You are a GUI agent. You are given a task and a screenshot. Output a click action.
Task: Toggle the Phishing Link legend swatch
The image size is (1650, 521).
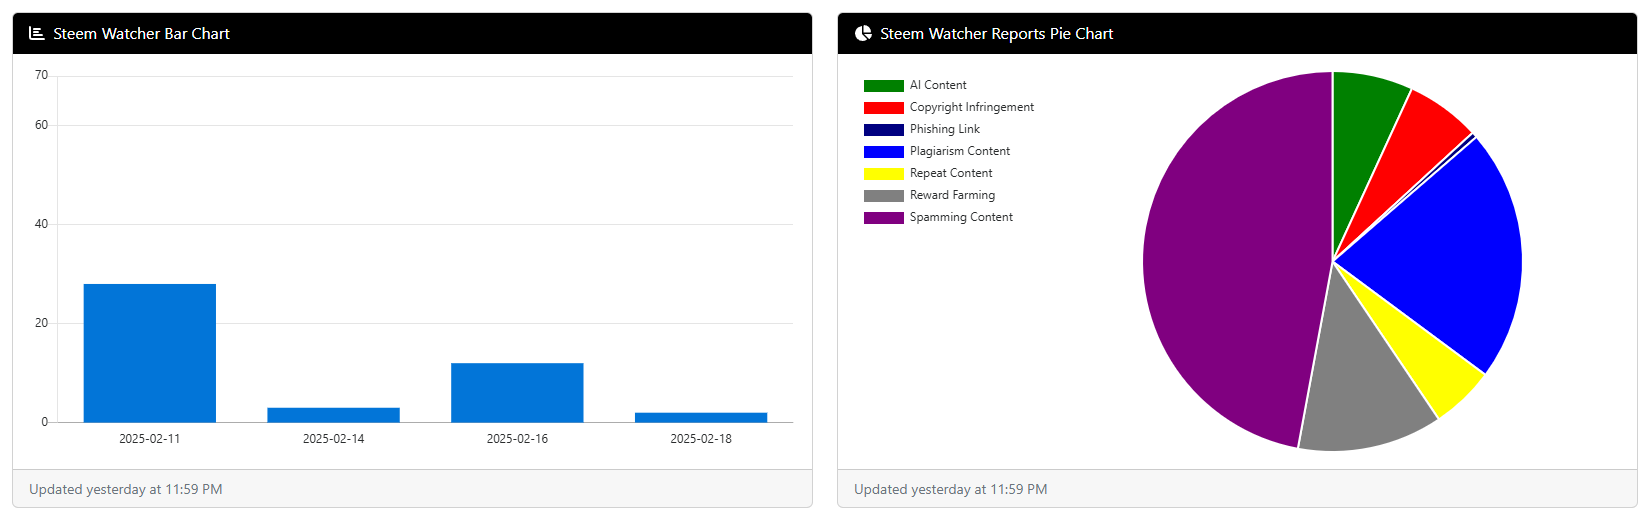[883, 130]
